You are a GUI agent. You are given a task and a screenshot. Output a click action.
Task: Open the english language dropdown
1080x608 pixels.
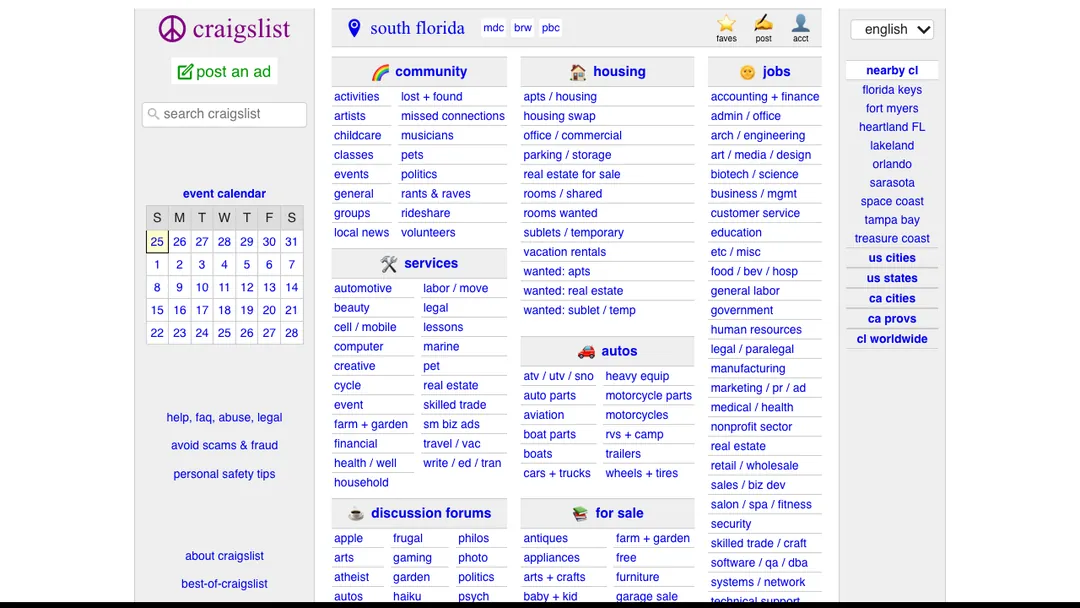tap(892, 30)
